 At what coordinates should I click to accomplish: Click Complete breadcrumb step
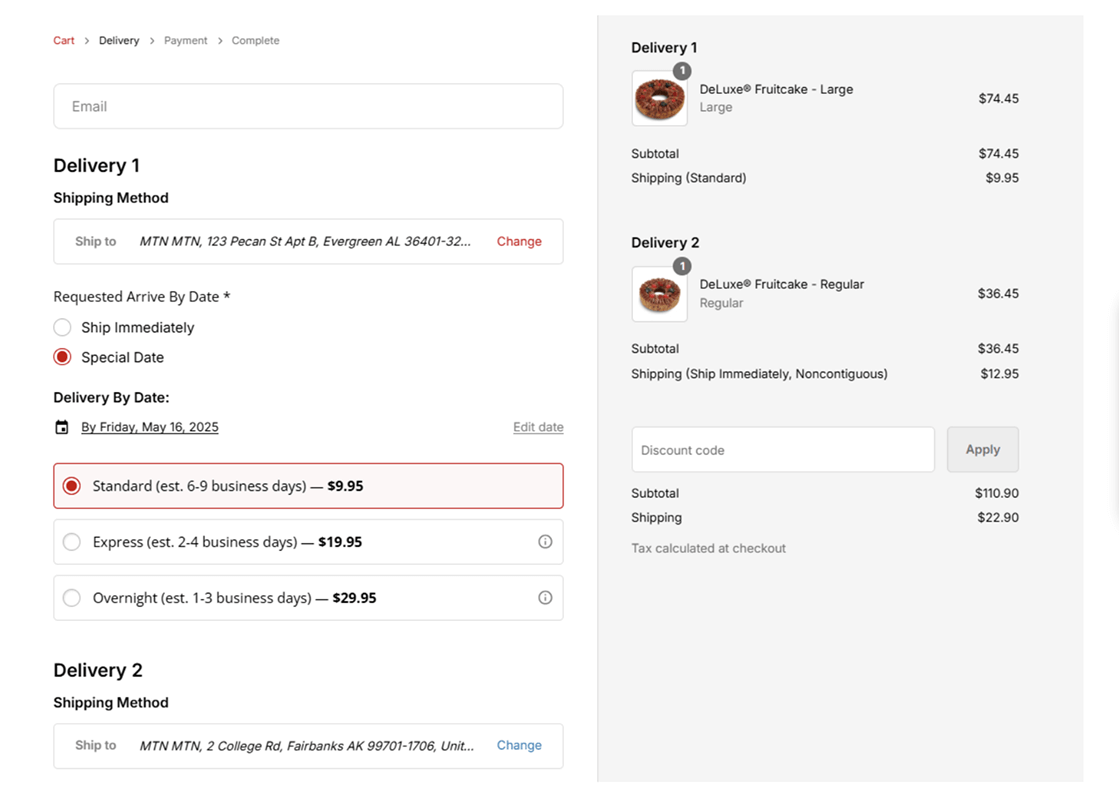(x=255, y=41)
